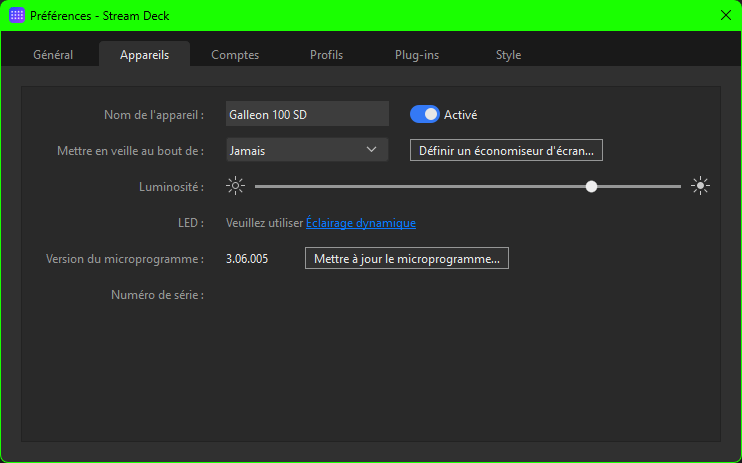Click the LED label

click(x=191, y=223)
